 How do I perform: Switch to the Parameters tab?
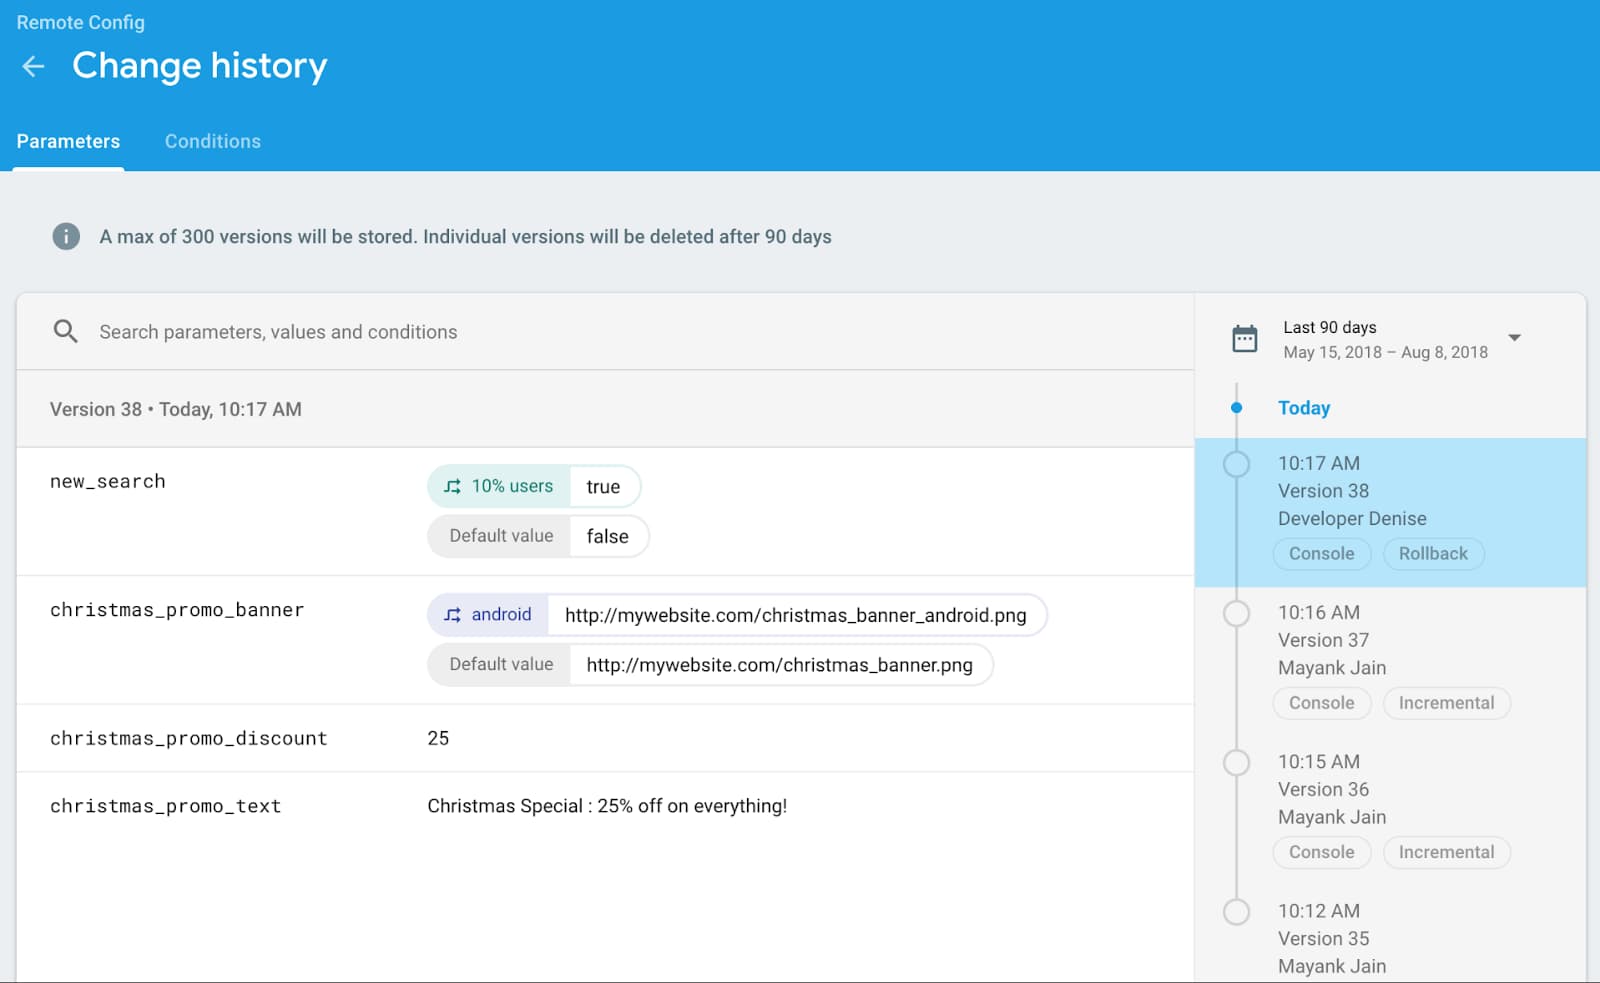(x=68, y=142)
